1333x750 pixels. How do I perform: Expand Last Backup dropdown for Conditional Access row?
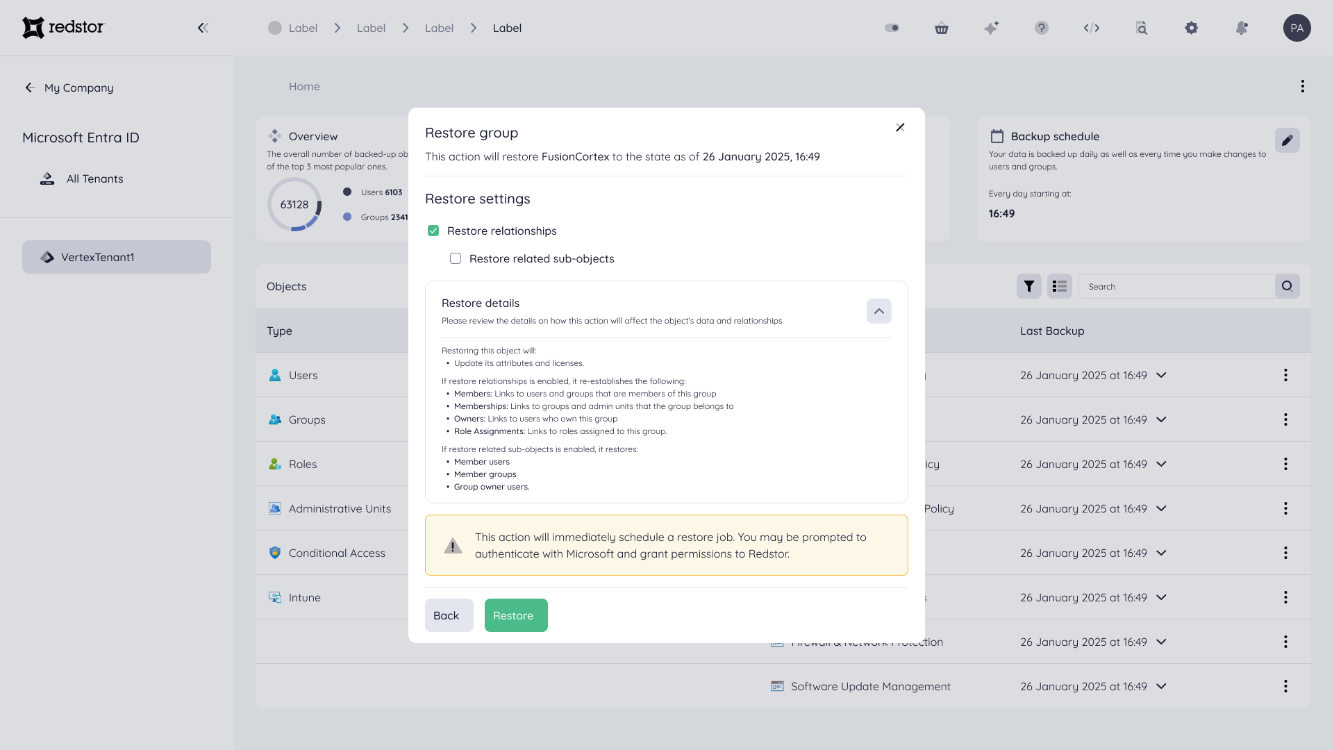point(1161,553)
